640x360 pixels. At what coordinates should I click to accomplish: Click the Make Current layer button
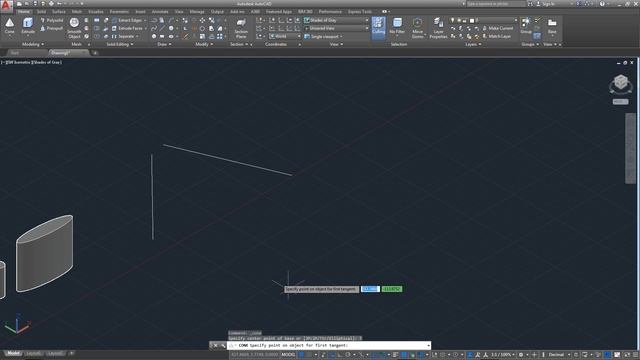[498, 28]
